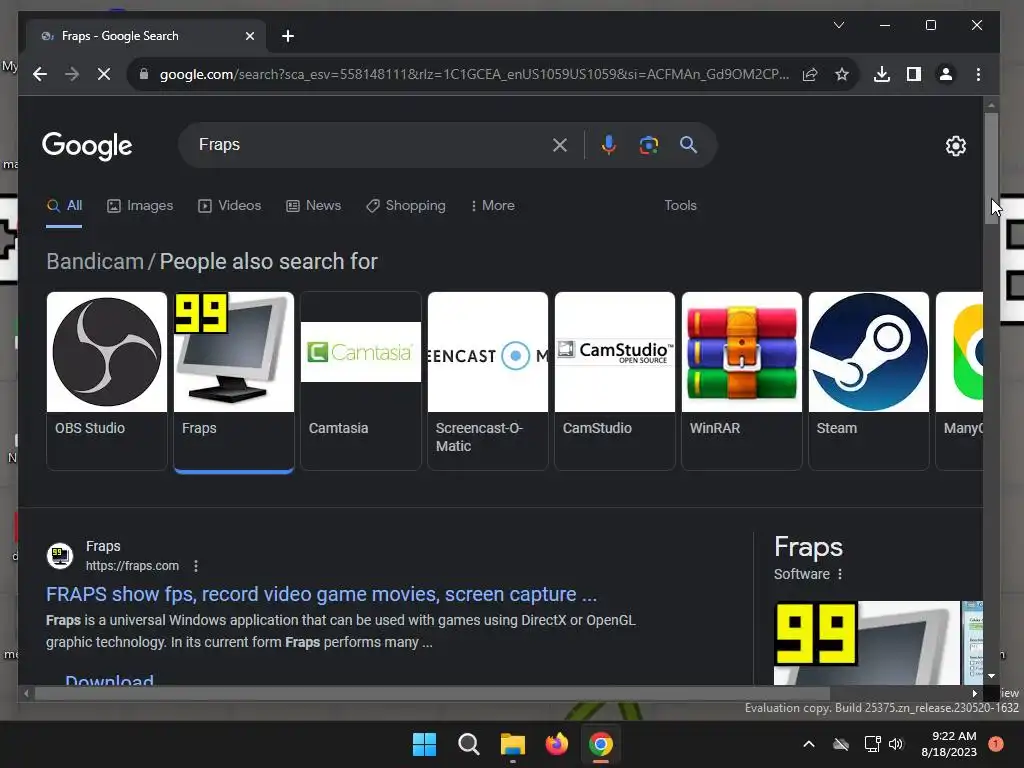Click the horizontal scrollbar thumb
1024x768 pixels.
432,694
